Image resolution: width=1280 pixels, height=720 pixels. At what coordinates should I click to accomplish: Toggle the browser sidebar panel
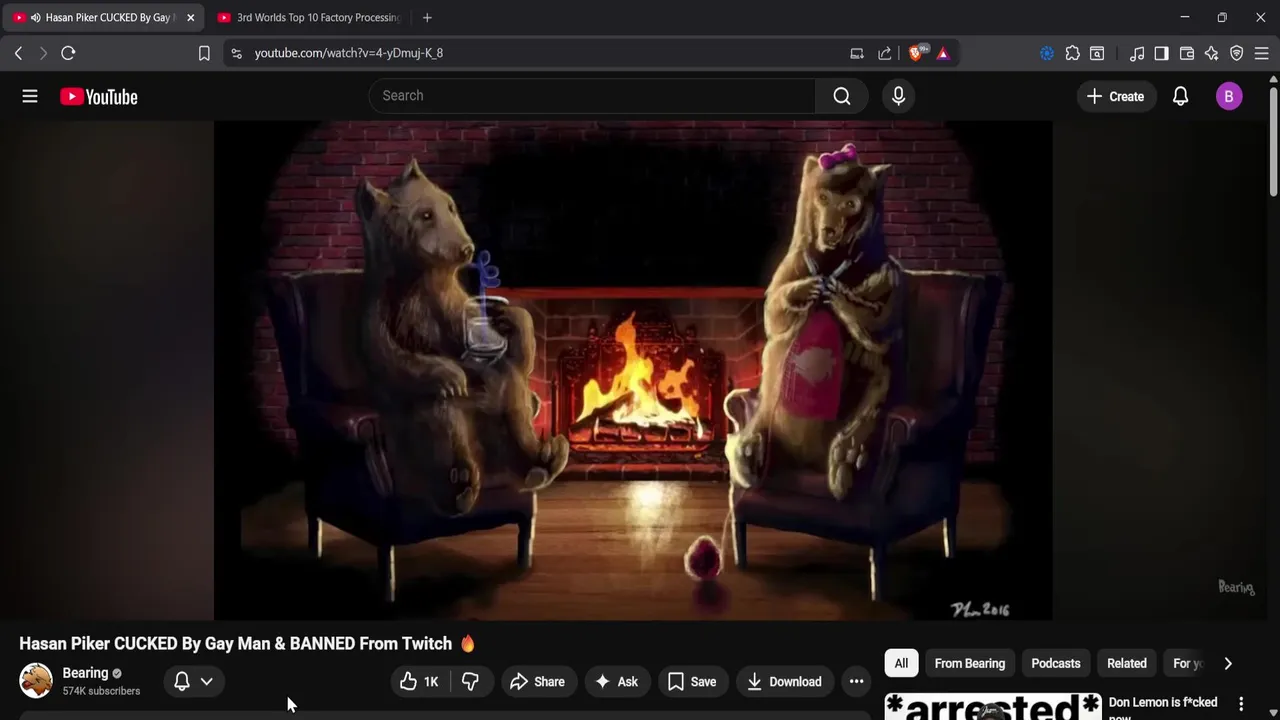1161,53
